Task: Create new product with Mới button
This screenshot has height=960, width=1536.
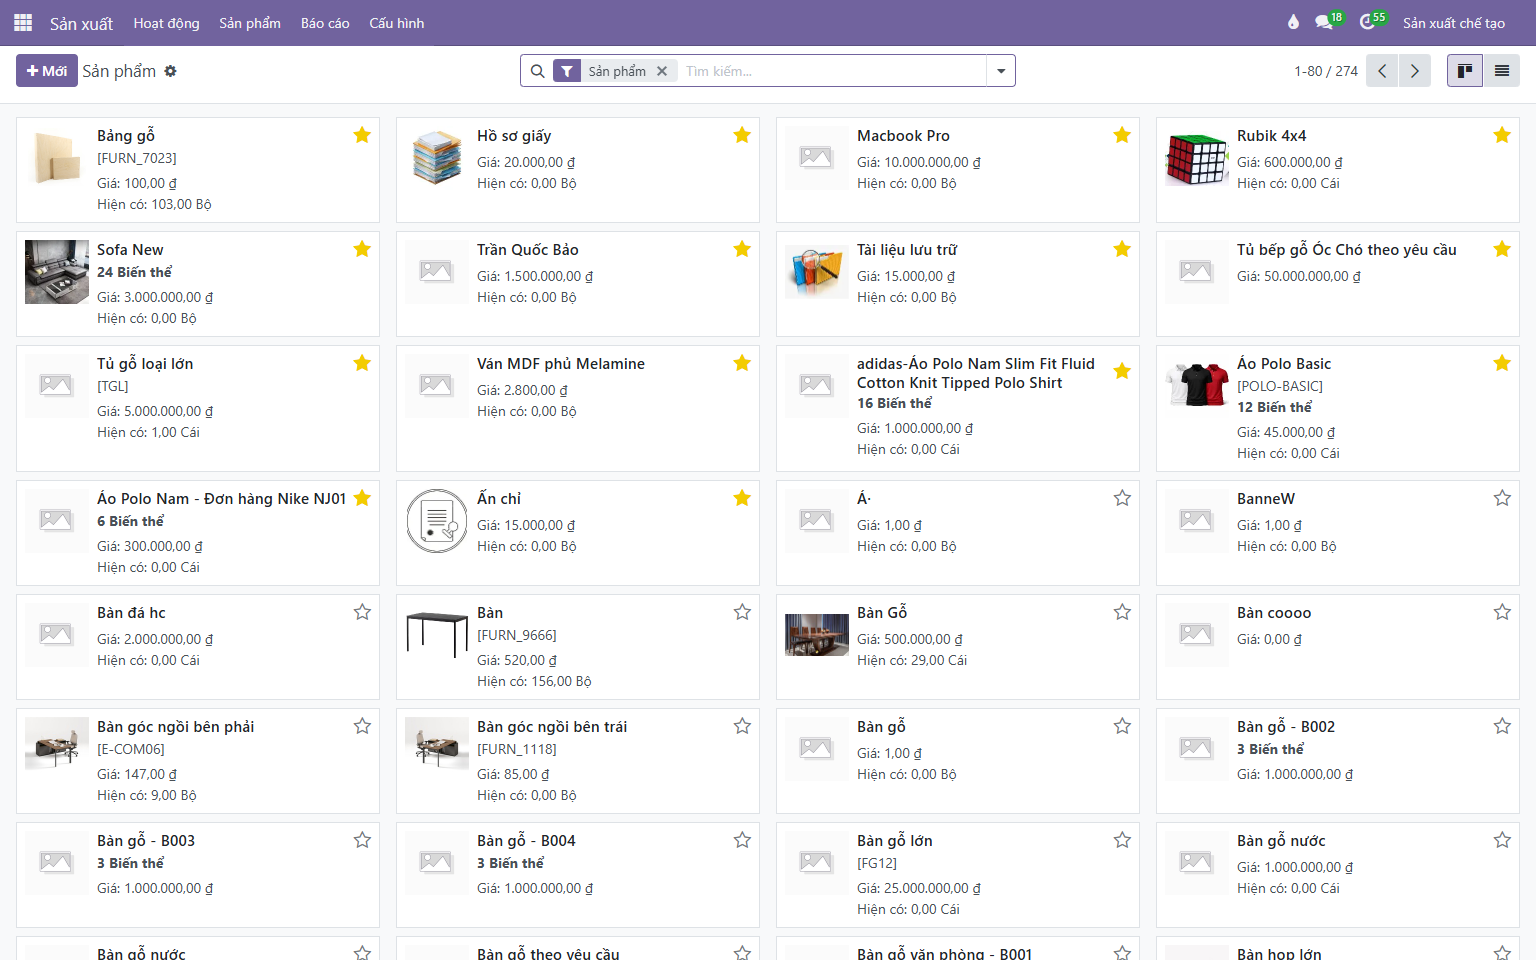Action: point(47,71)
